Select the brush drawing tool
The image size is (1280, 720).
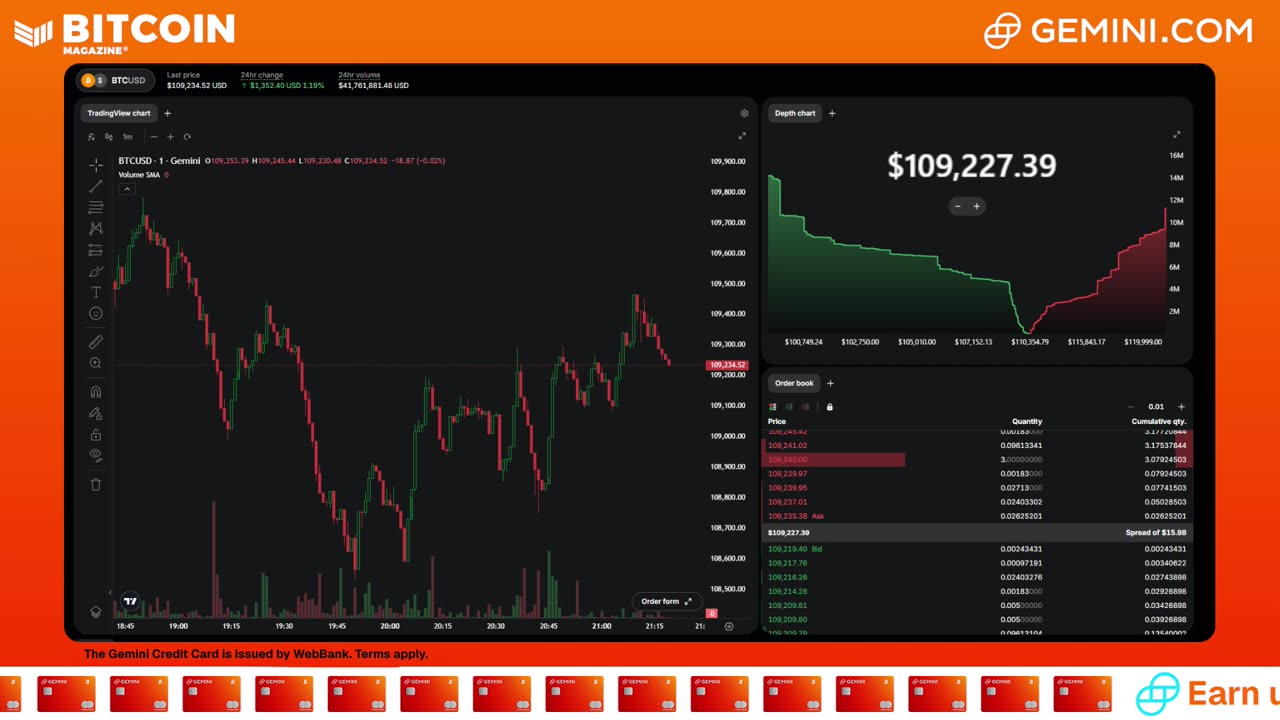96,271
